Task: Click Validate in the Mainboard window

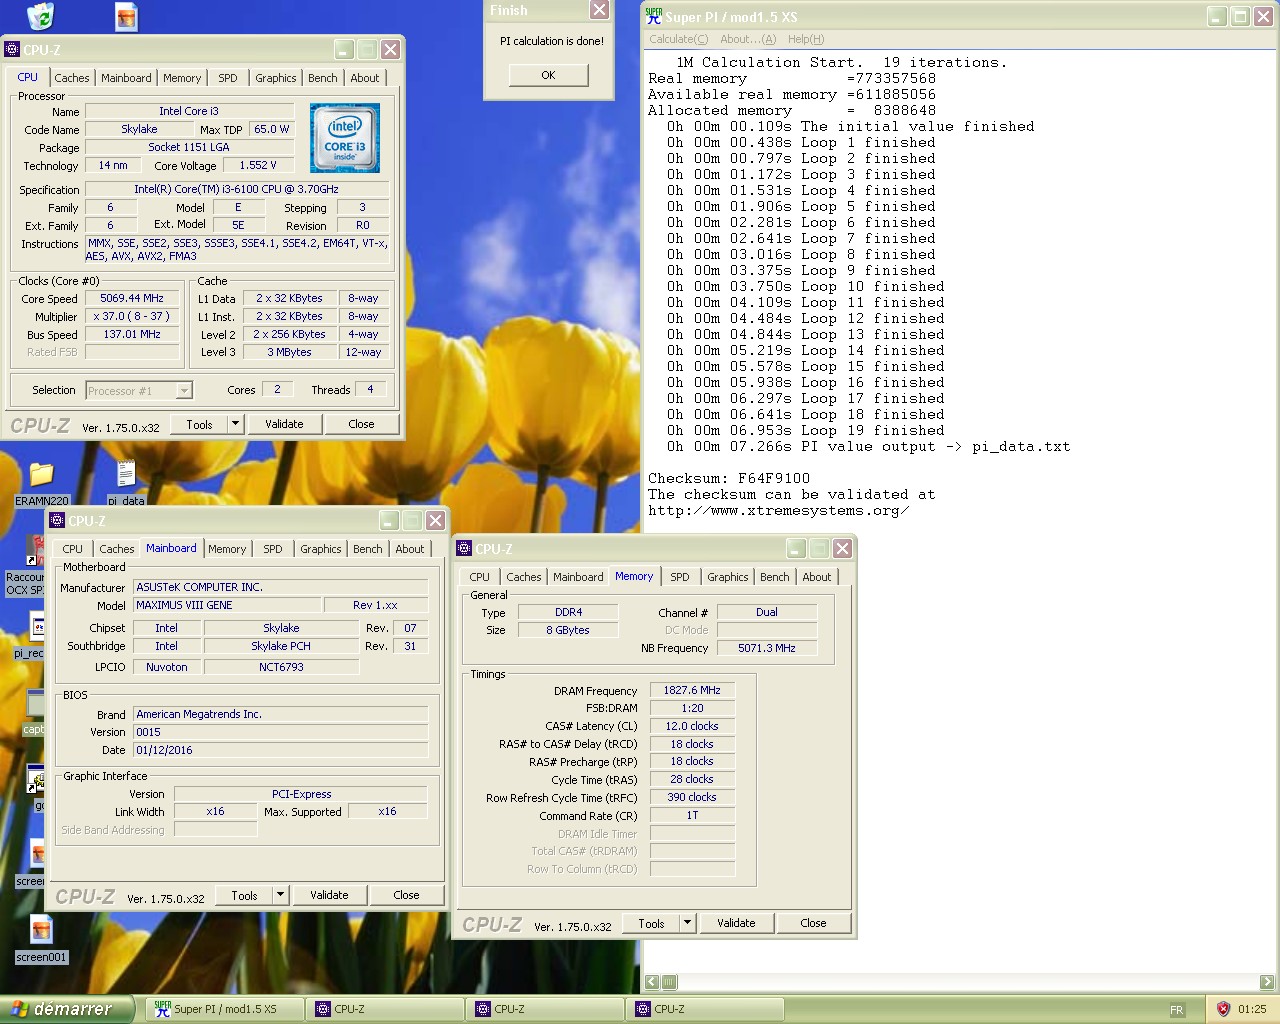Action: click(x=329, y=895)
